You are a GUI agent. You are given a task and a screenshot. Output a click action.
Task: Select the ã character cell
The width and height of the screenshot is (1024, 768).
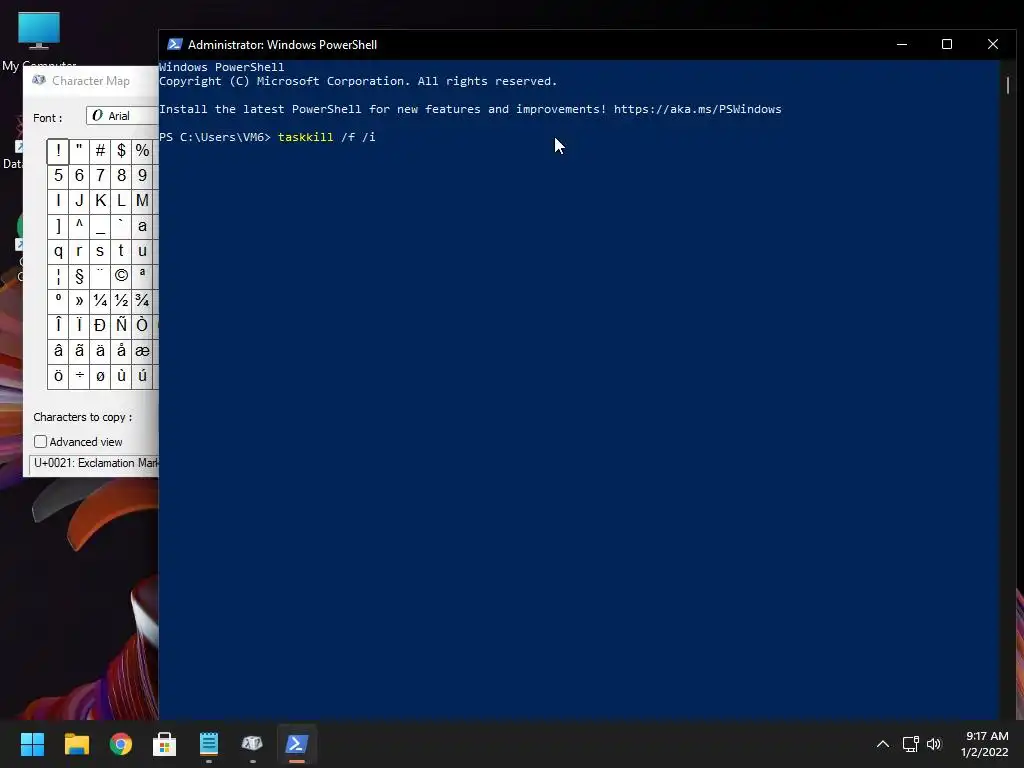[79, 351]
